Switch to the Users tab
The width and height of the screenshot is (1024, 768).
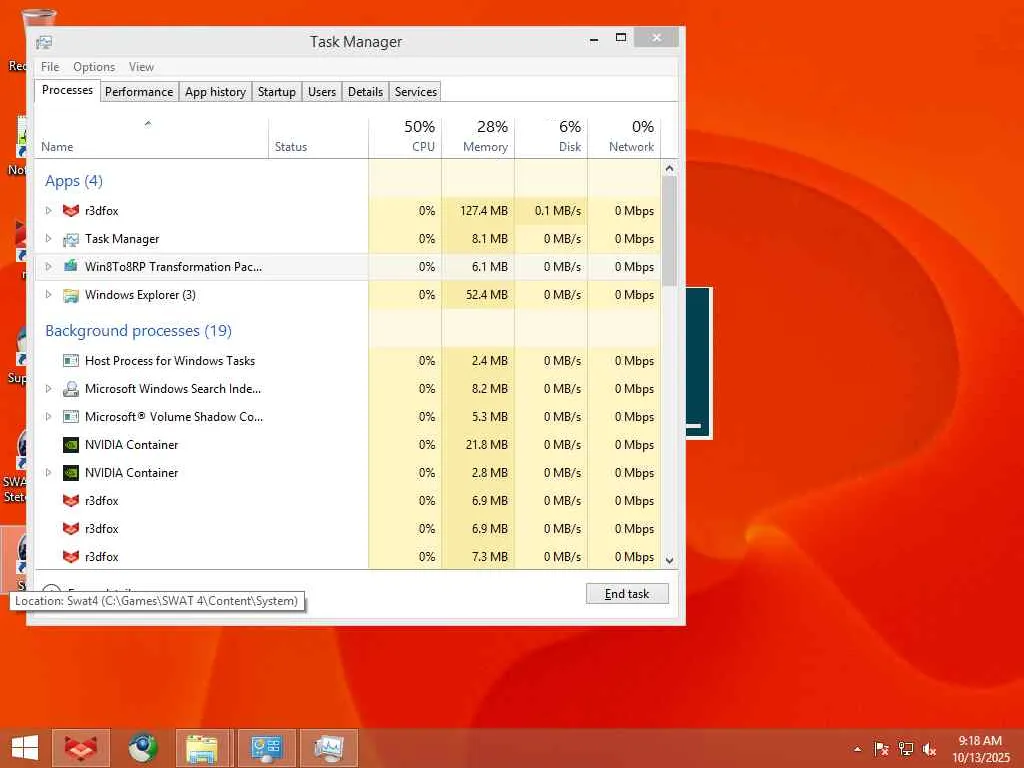(x=322, y=92)
